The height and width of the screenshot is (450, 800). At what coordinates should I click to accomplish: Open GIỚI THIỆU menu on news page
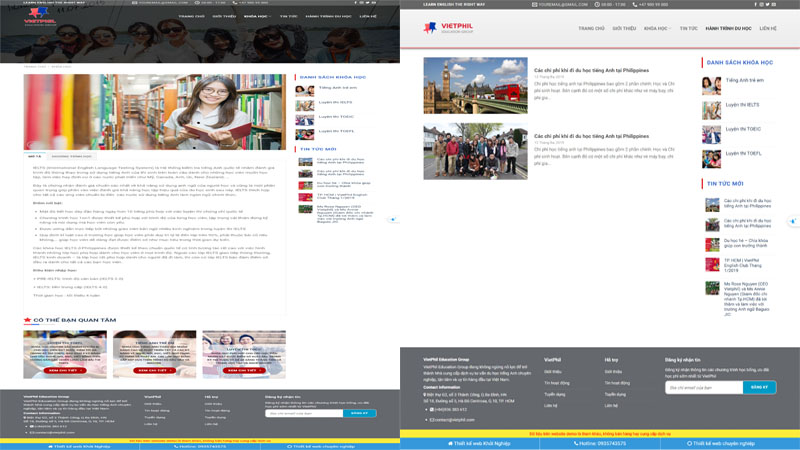[x=624, y=29]
